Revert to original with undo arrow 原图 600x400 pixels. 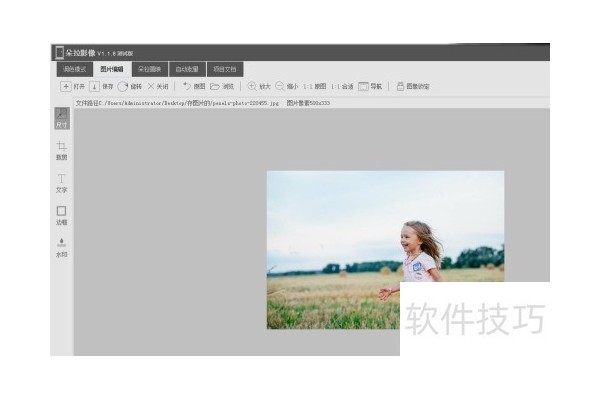pos(194,86)
